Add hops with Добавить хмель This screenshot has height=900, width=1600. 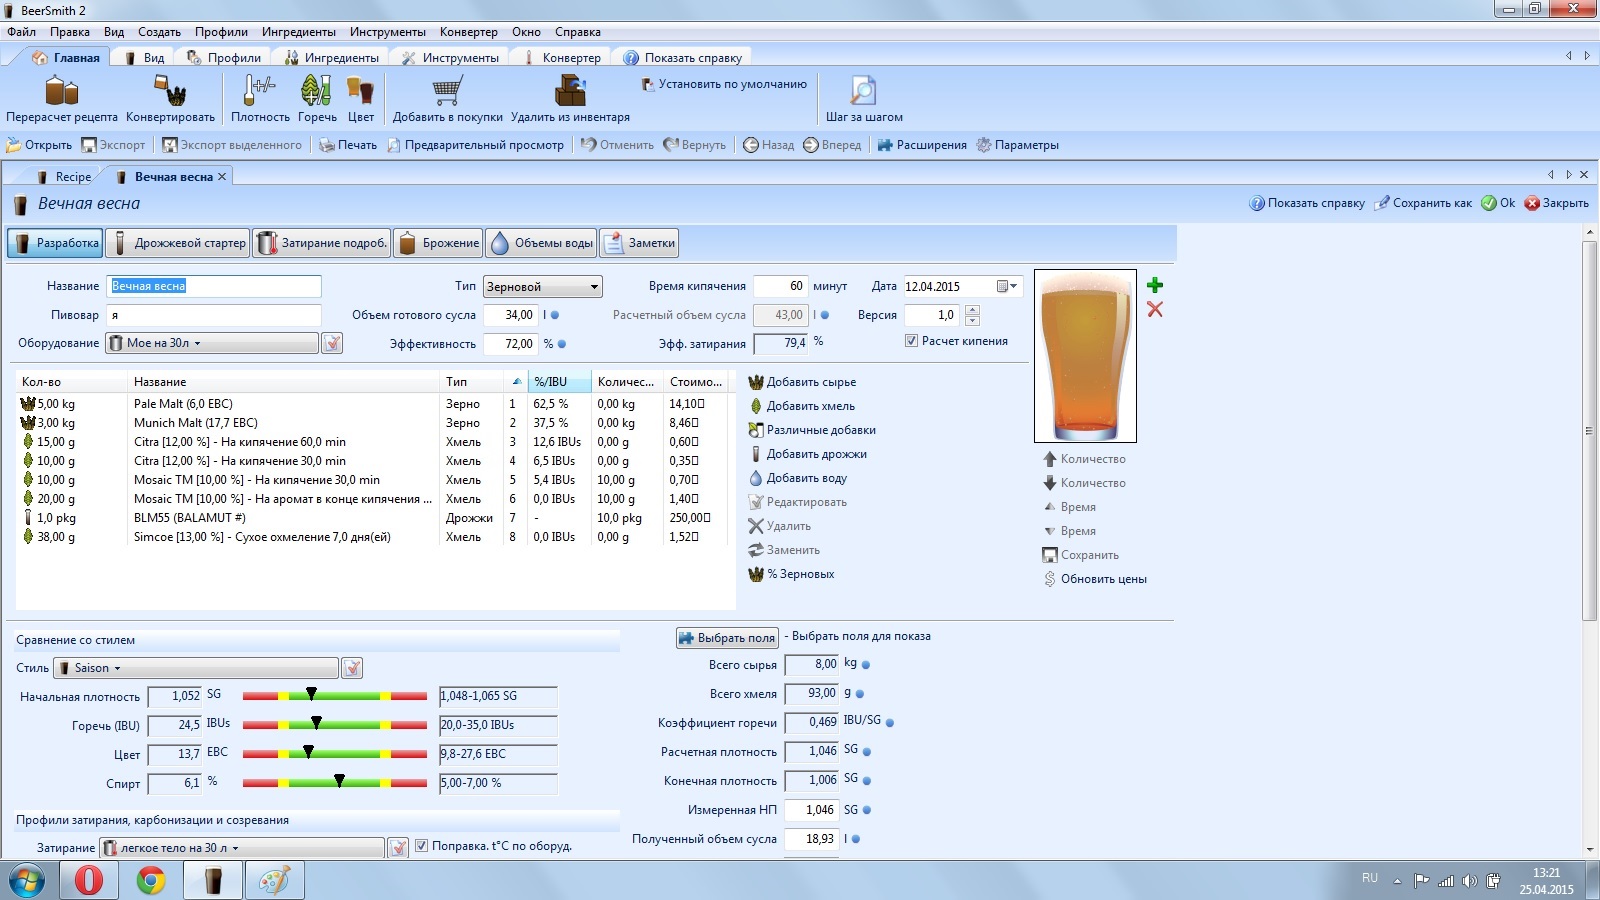(x=809, y=406)
